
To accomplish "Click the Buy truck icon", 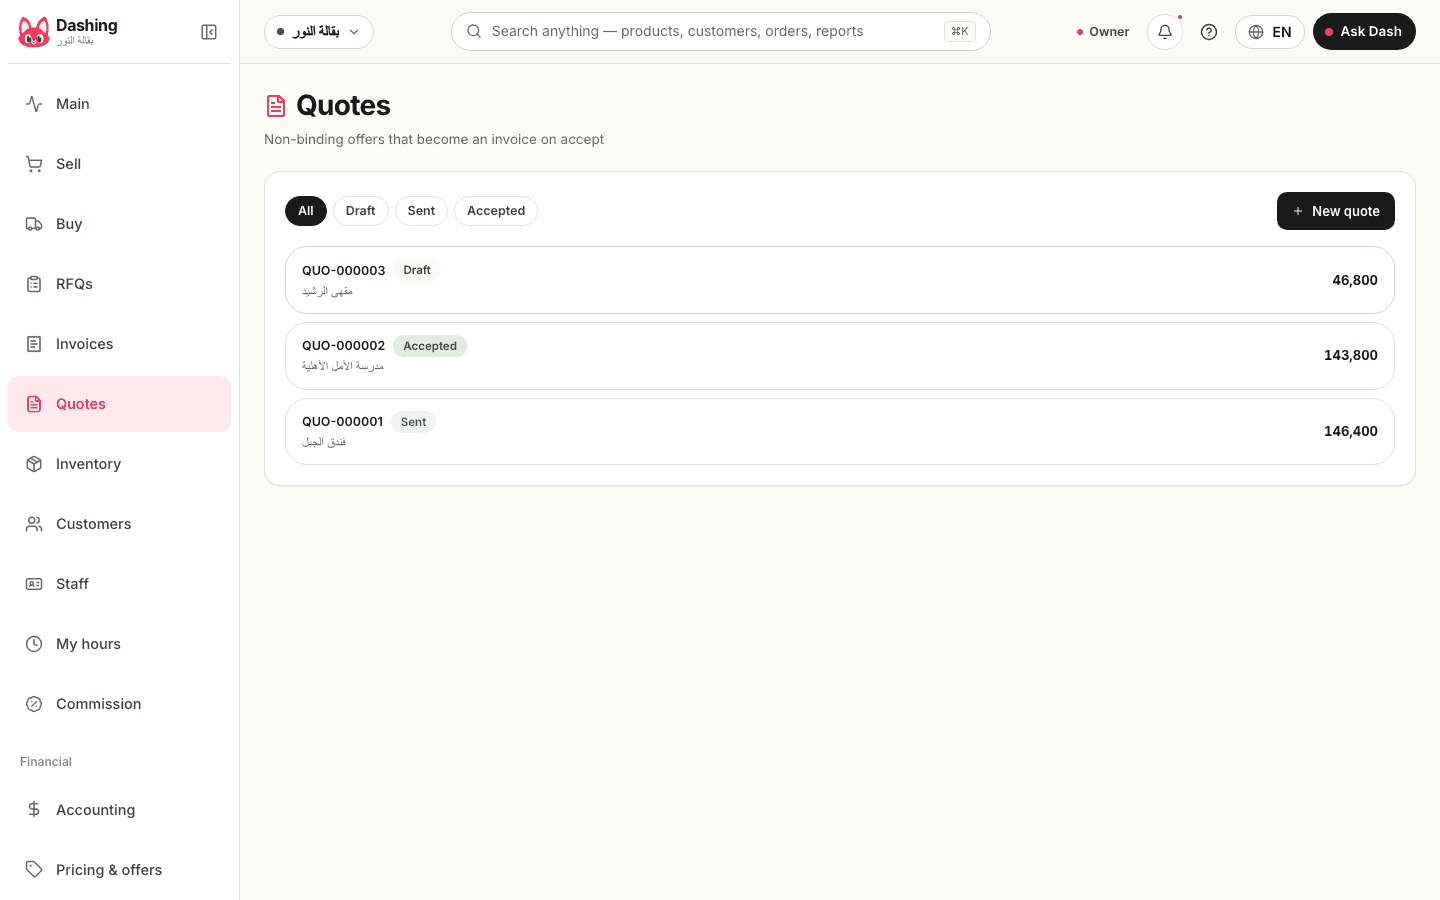I will coord(34,224).
